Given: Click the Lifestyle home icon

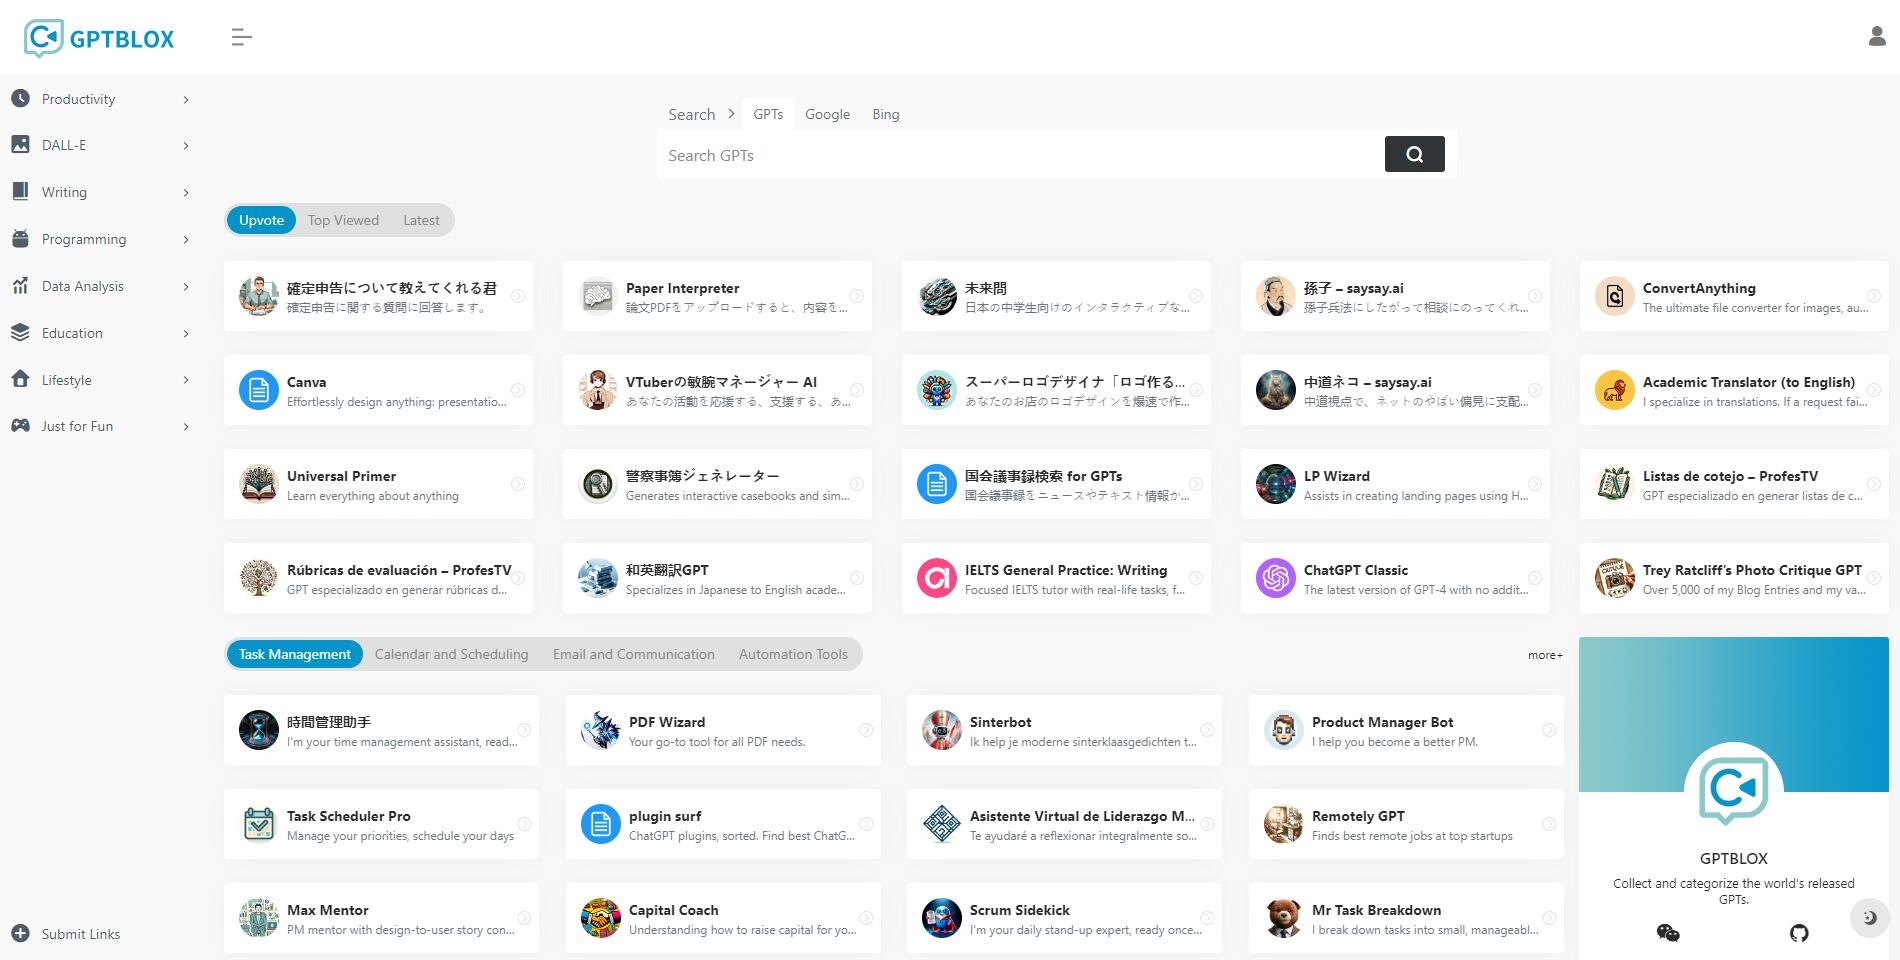Looking at the screenshot, I should (x=20, y=379).
